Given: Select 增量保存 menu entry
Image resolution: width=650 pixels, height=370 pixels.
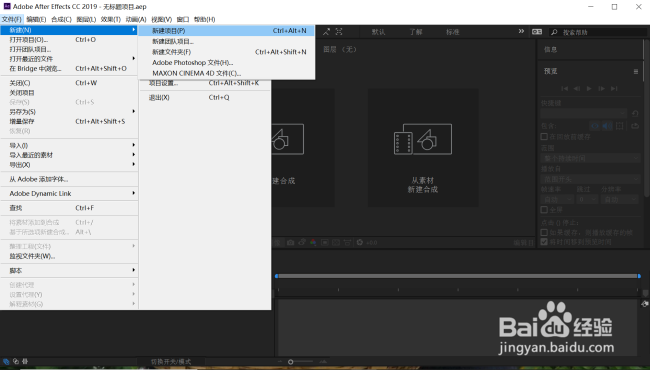Looking at the screenshot, I should (69, 121).
